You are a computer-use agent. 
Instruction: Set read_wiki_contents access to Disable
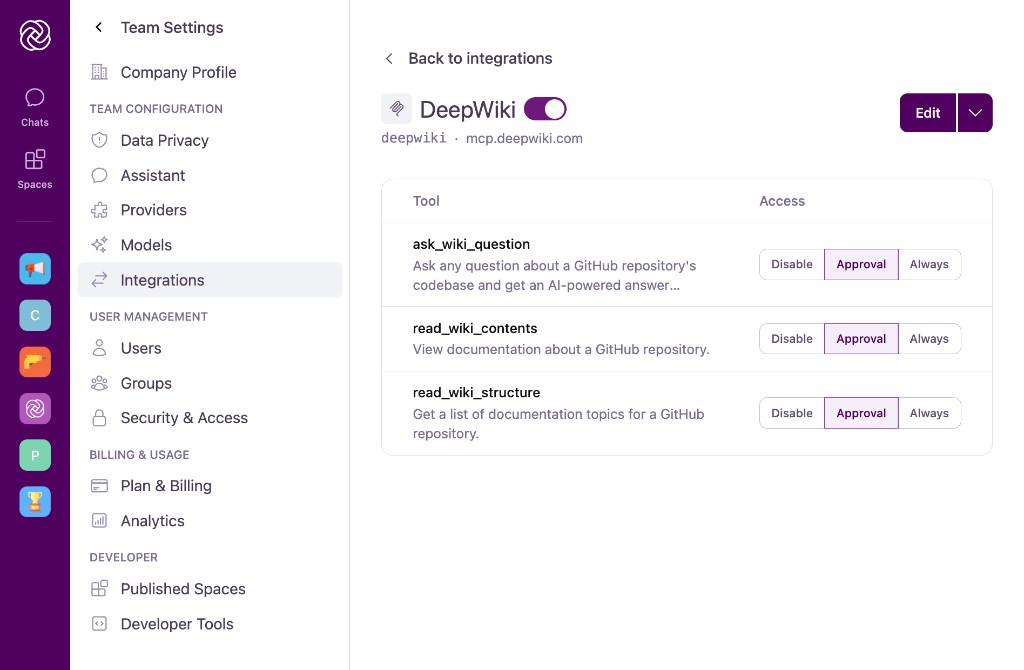(x=792, y=338)
